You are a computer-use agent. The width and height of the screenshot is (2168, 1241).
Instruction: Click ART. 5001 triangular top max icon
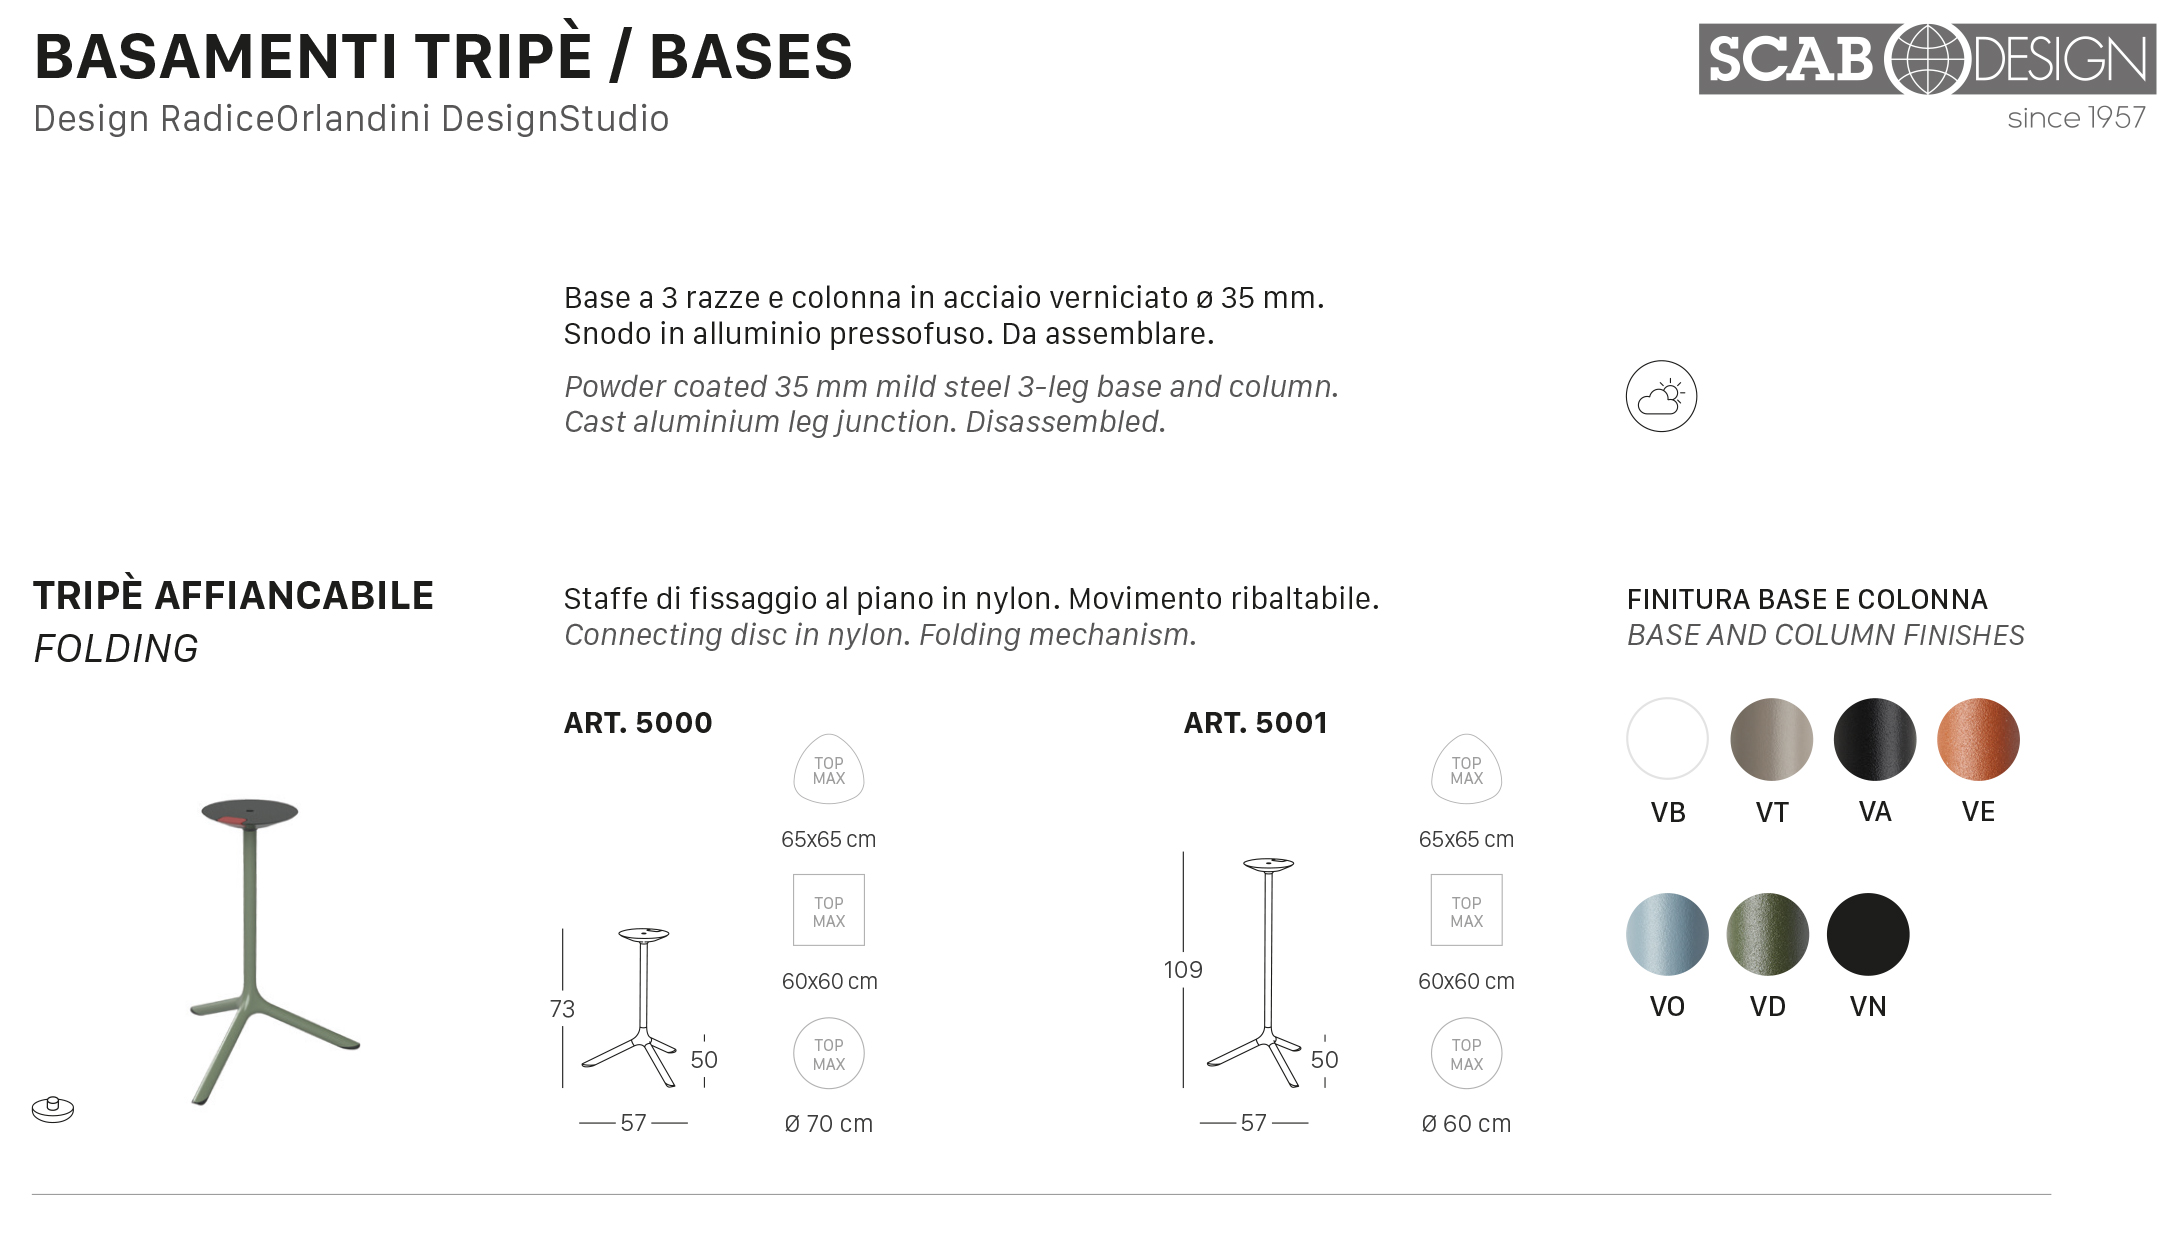click(1466, 770)
